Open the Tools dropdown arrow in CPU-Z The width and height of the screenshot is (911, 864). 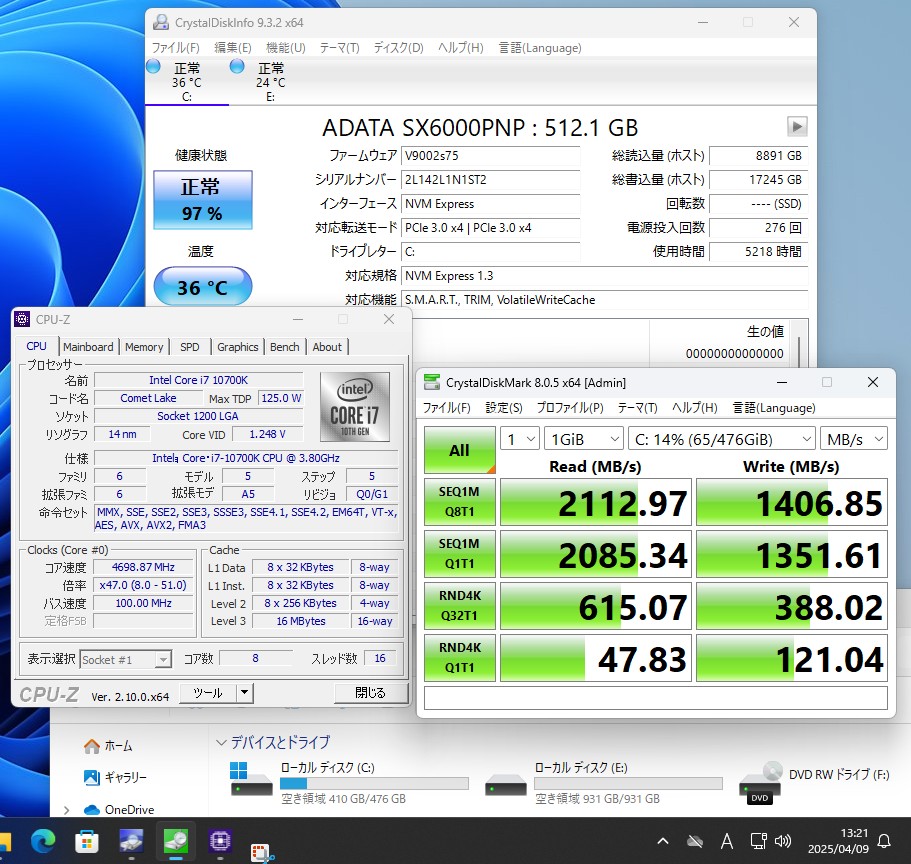click(x=245, y=692)
